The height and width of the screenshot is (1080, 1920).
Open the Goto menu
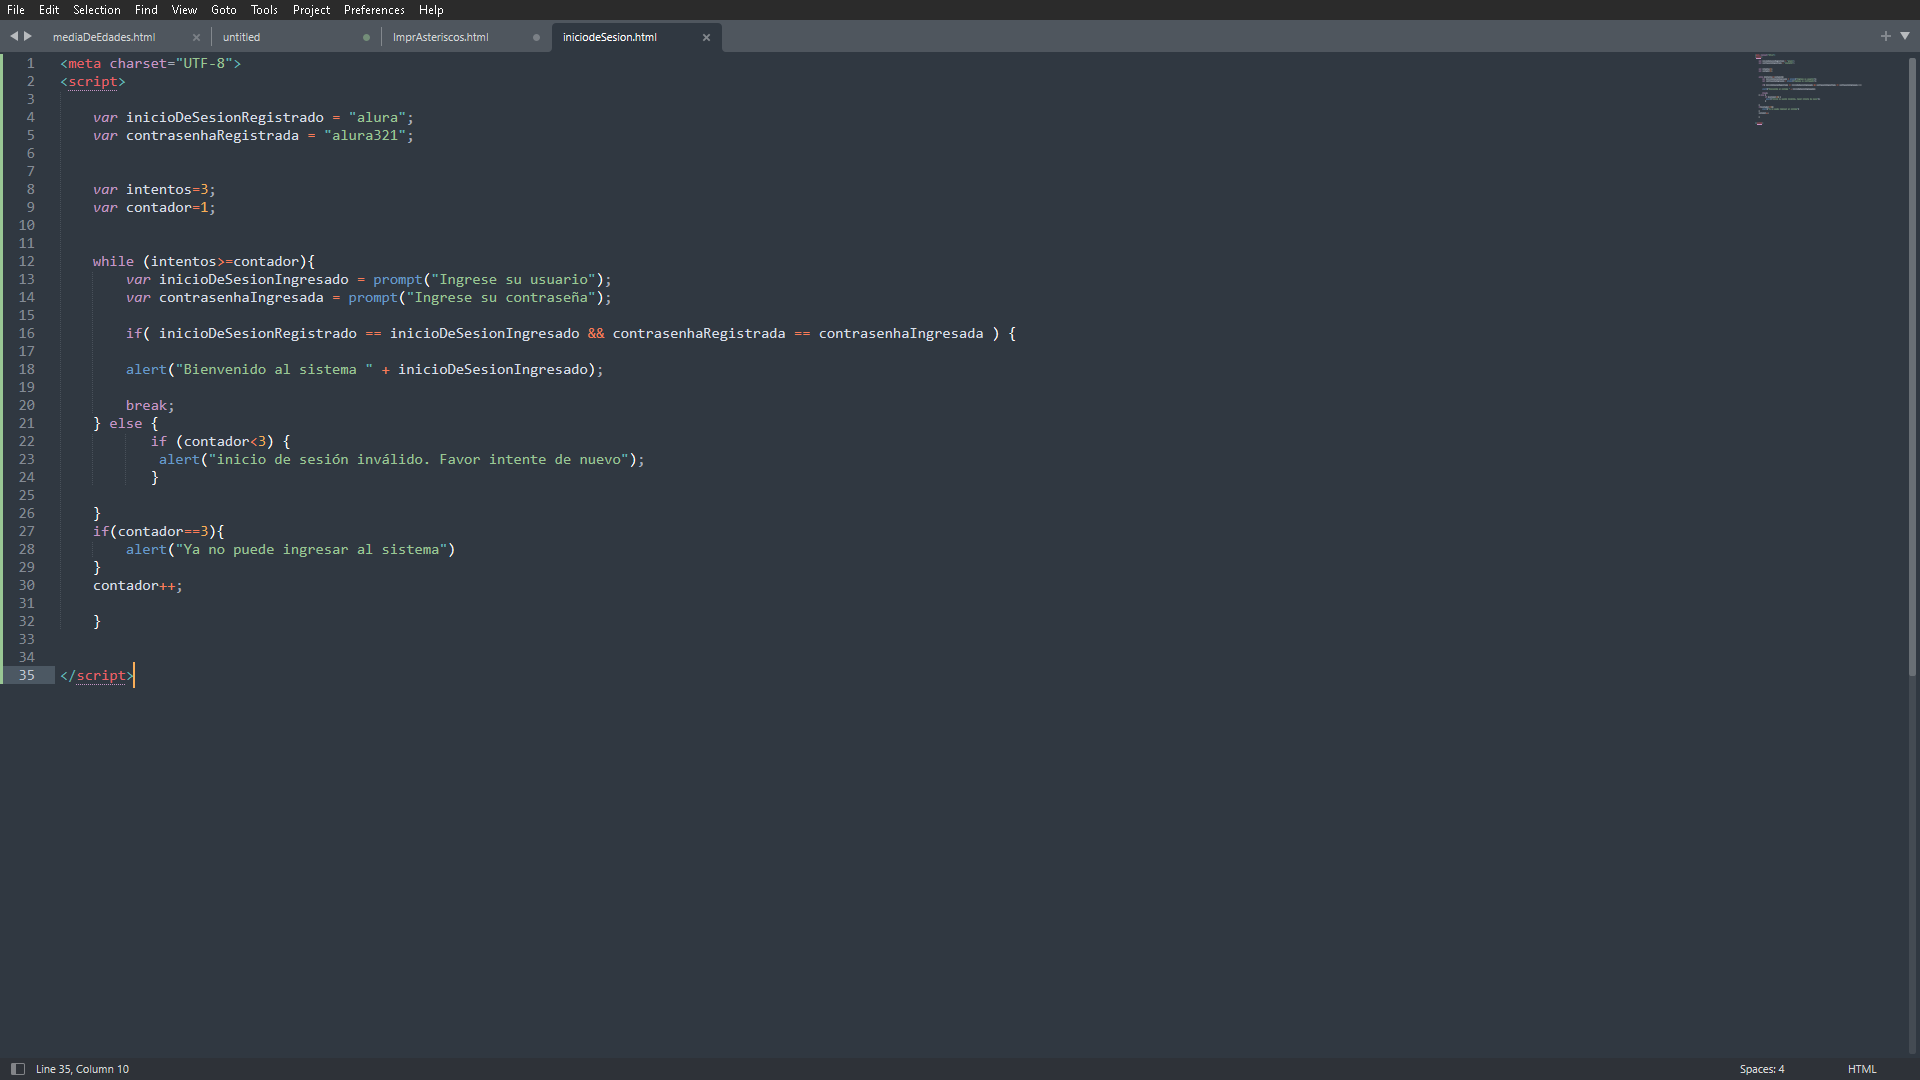[x=224, y=10]
